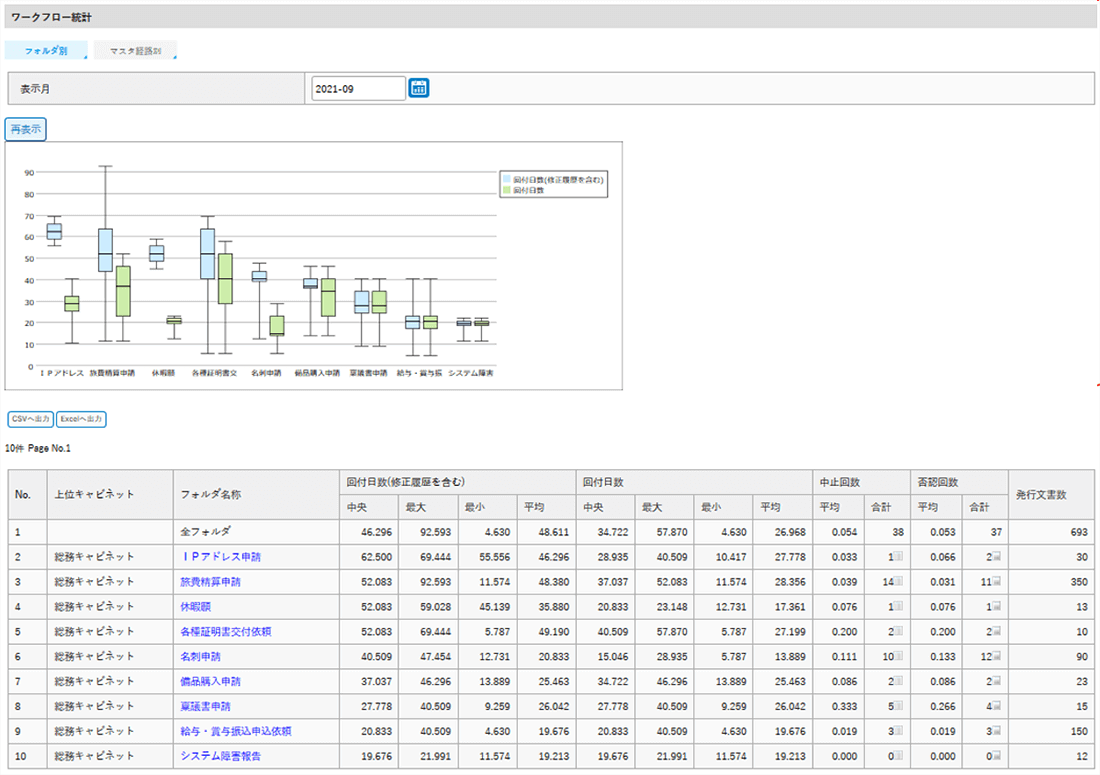This screenshot has width=1100, height=775.
Task: Open the 中止回数 detail icon for 旅費精算申請
Action: tap(899, 581)
